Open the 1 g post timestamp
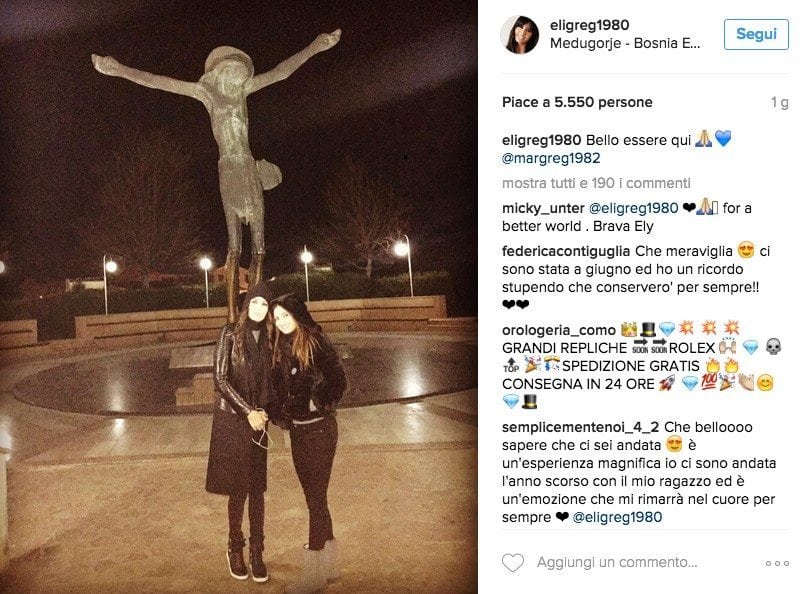 [x=780, y=102]
